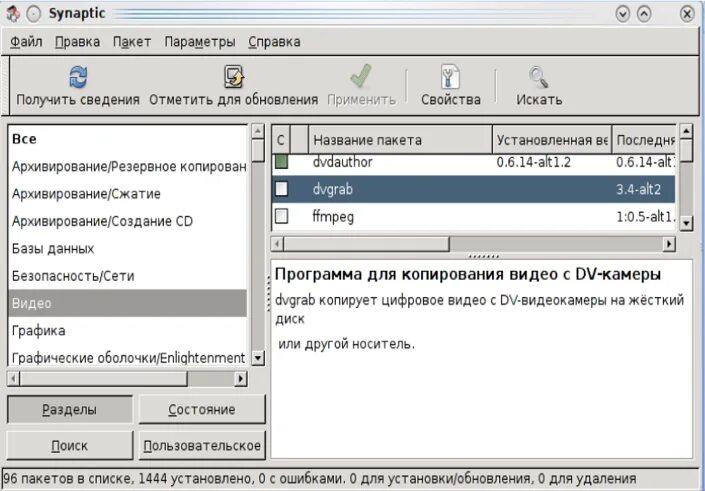Mark the checkbox for dvgrab package
This screenshot has width=705, height=491.
point(281,188)
